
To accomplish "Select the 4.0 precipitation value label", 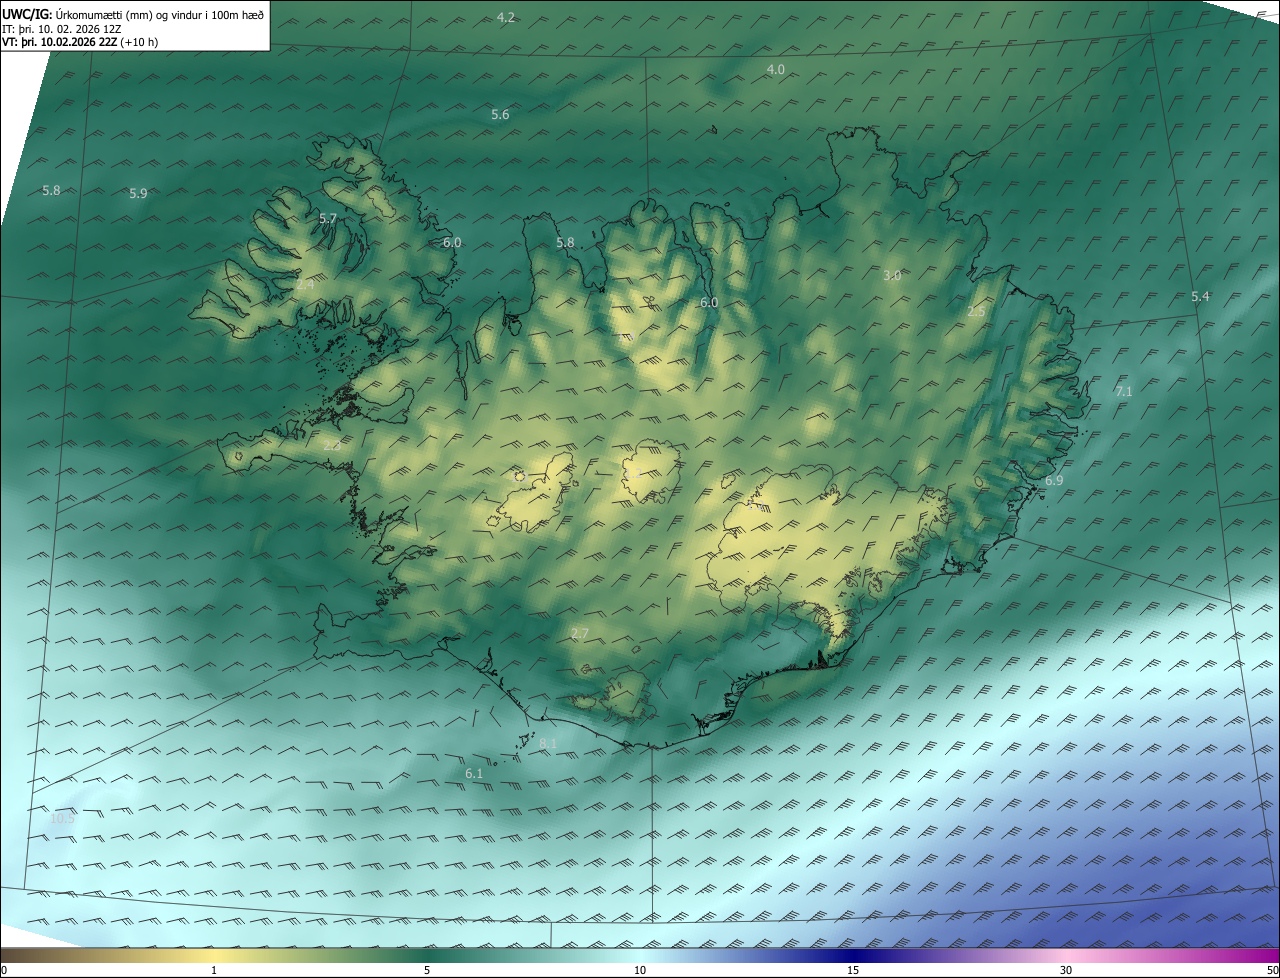I will 776,69.
